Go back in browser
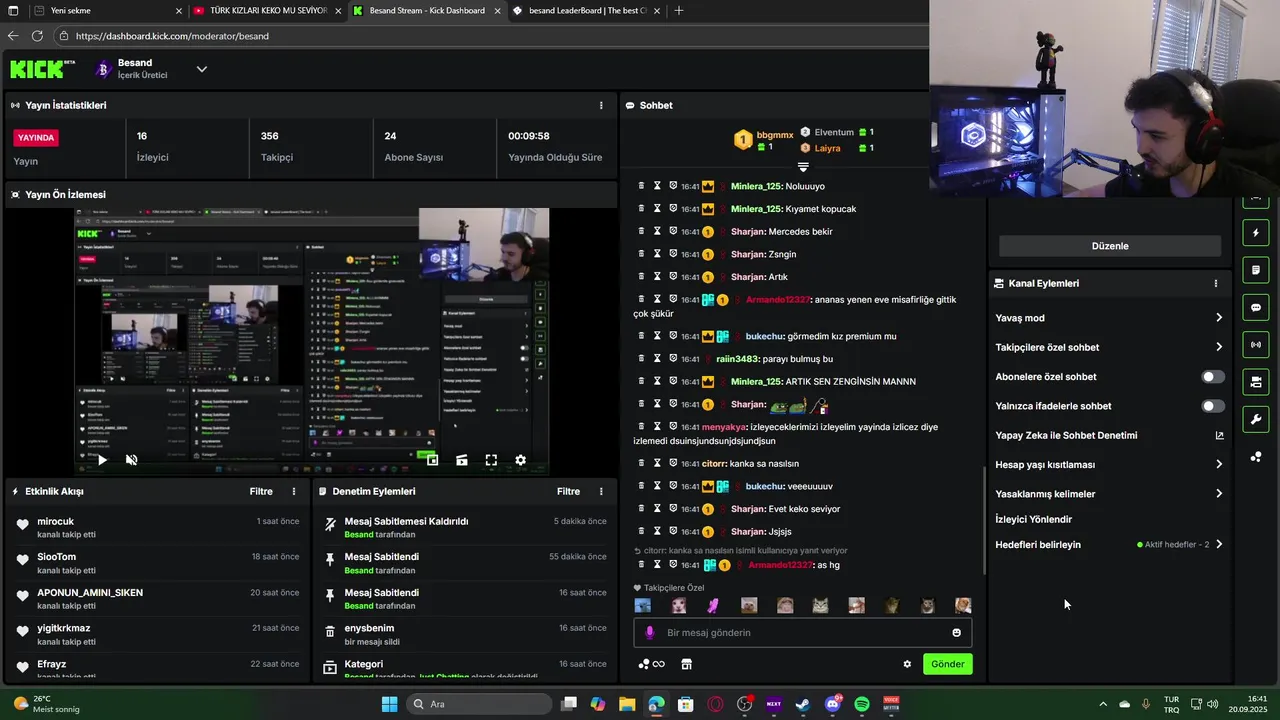Screen dimensions: 1280x720 click(13, 36)
